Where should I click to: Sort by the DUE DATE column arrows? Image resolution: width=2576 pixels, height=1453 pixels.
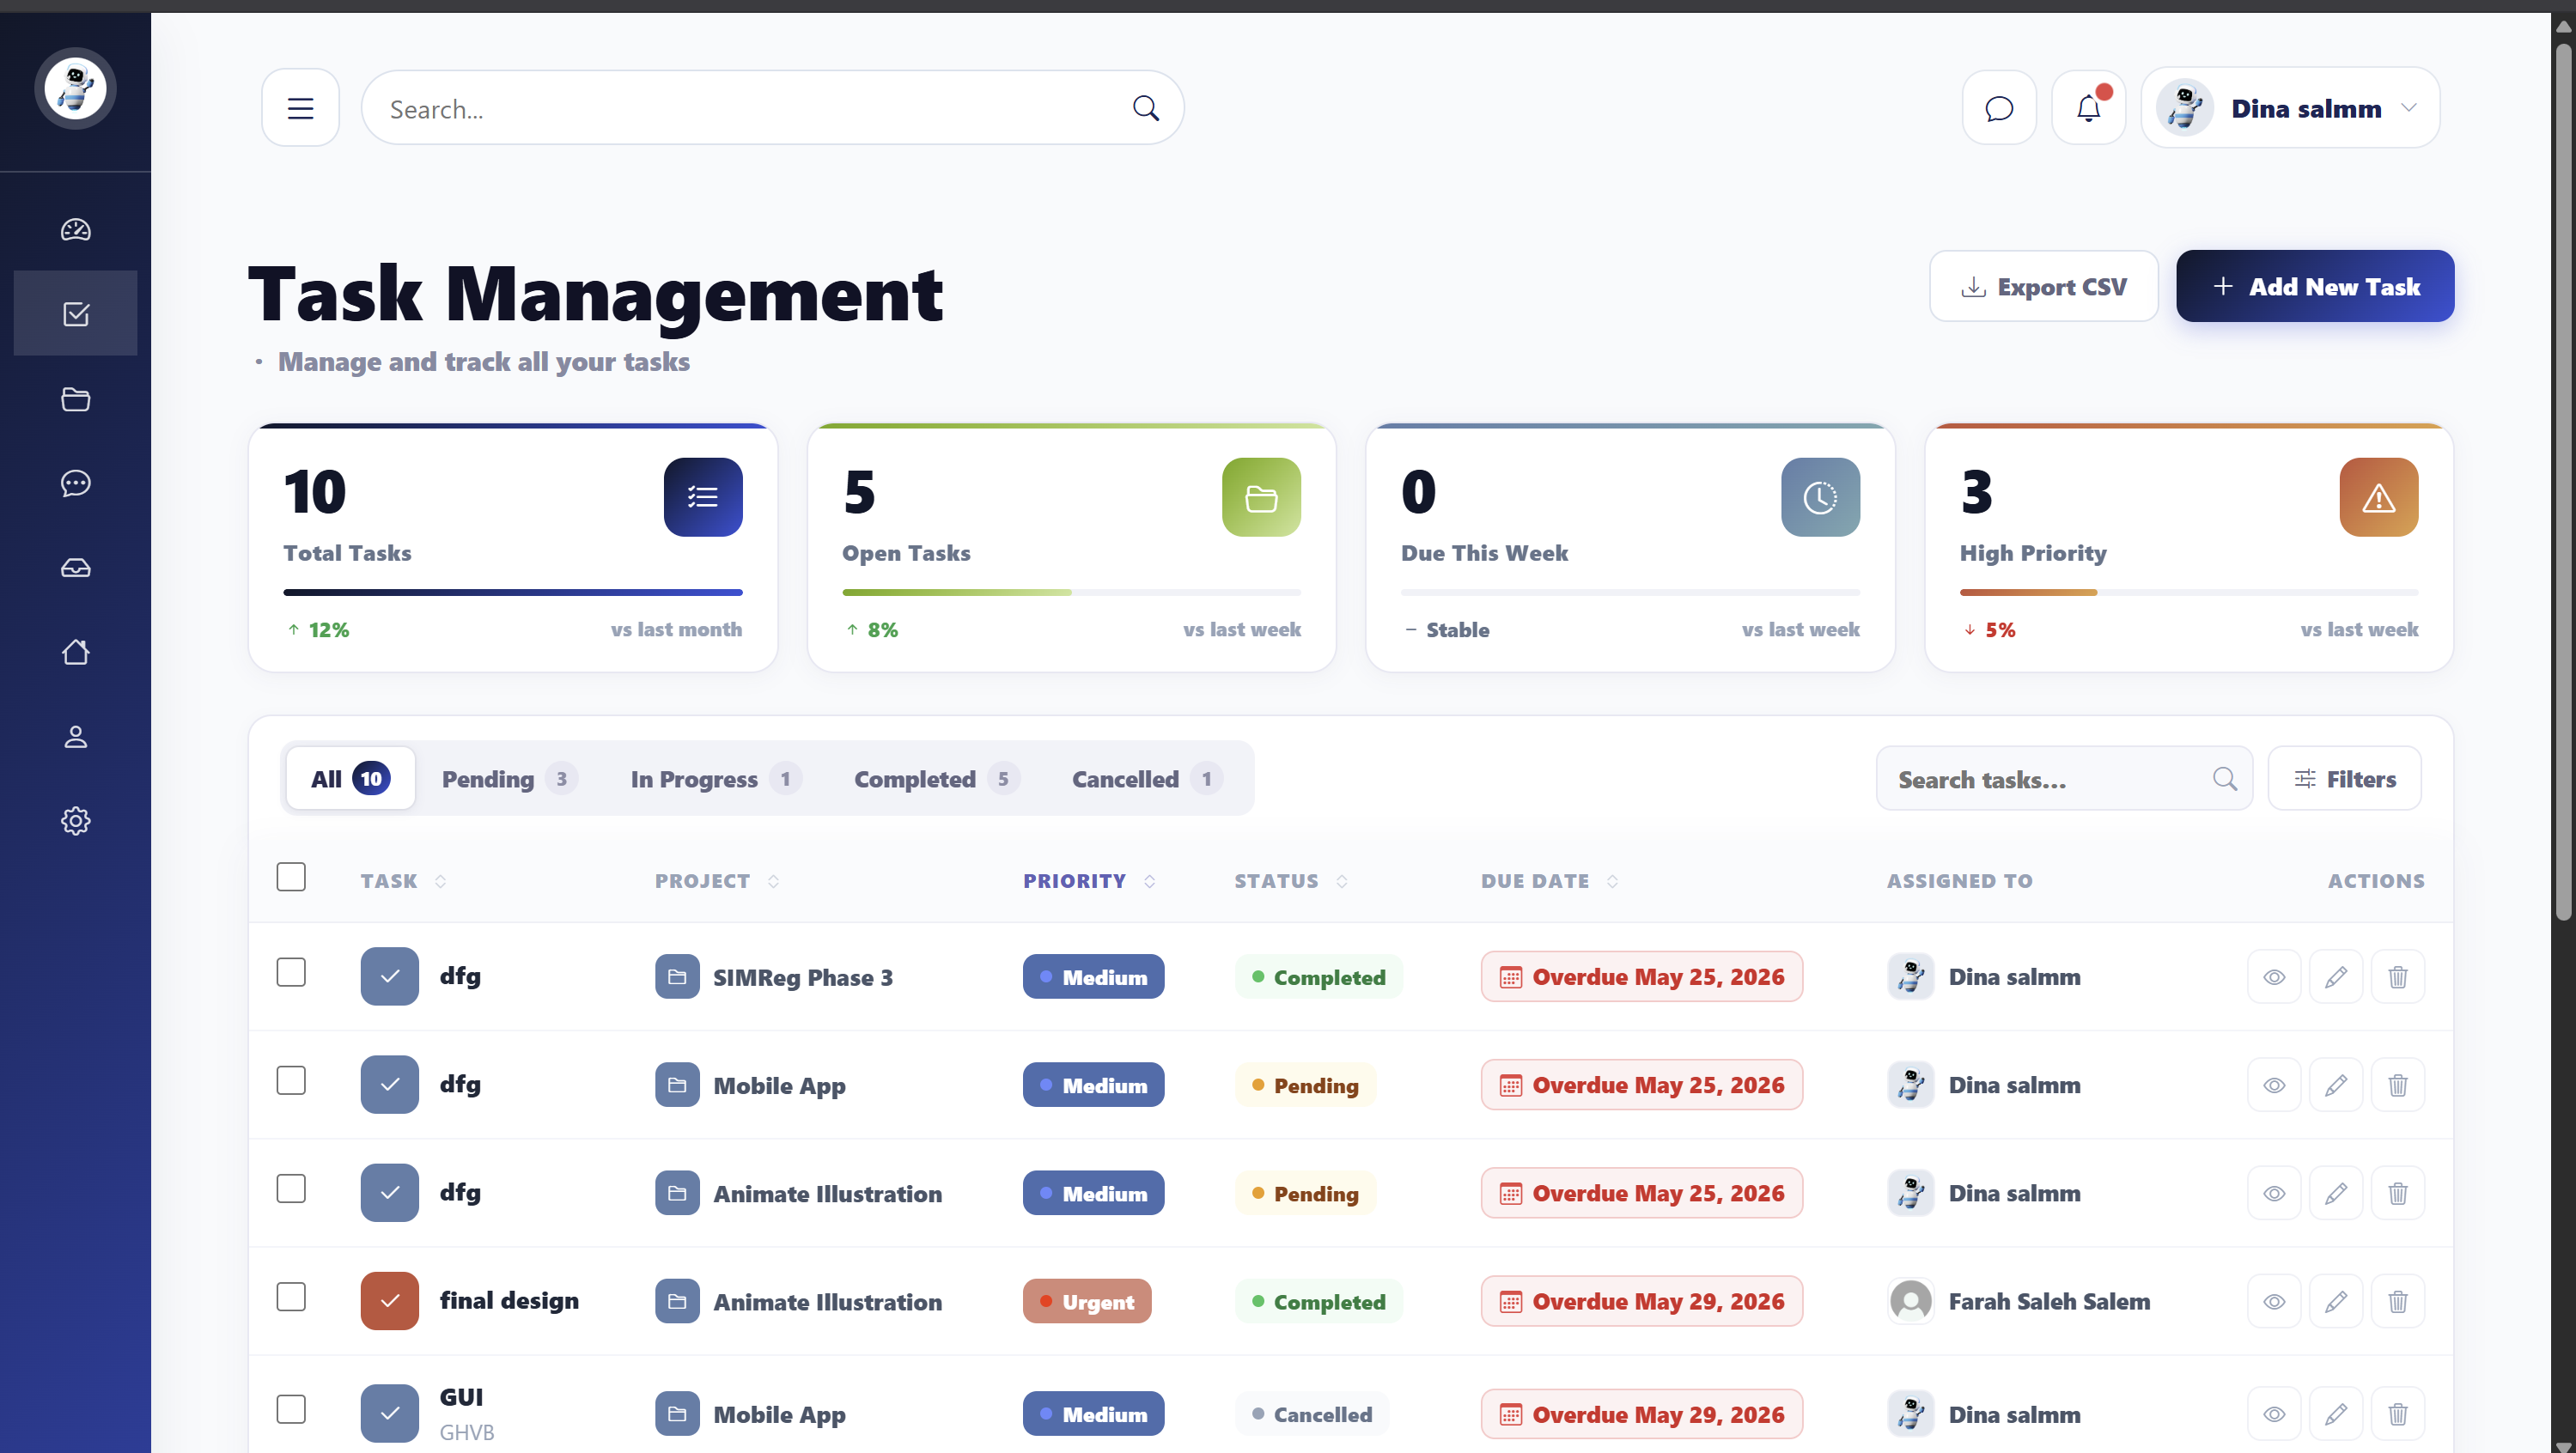click(1612, 881)
